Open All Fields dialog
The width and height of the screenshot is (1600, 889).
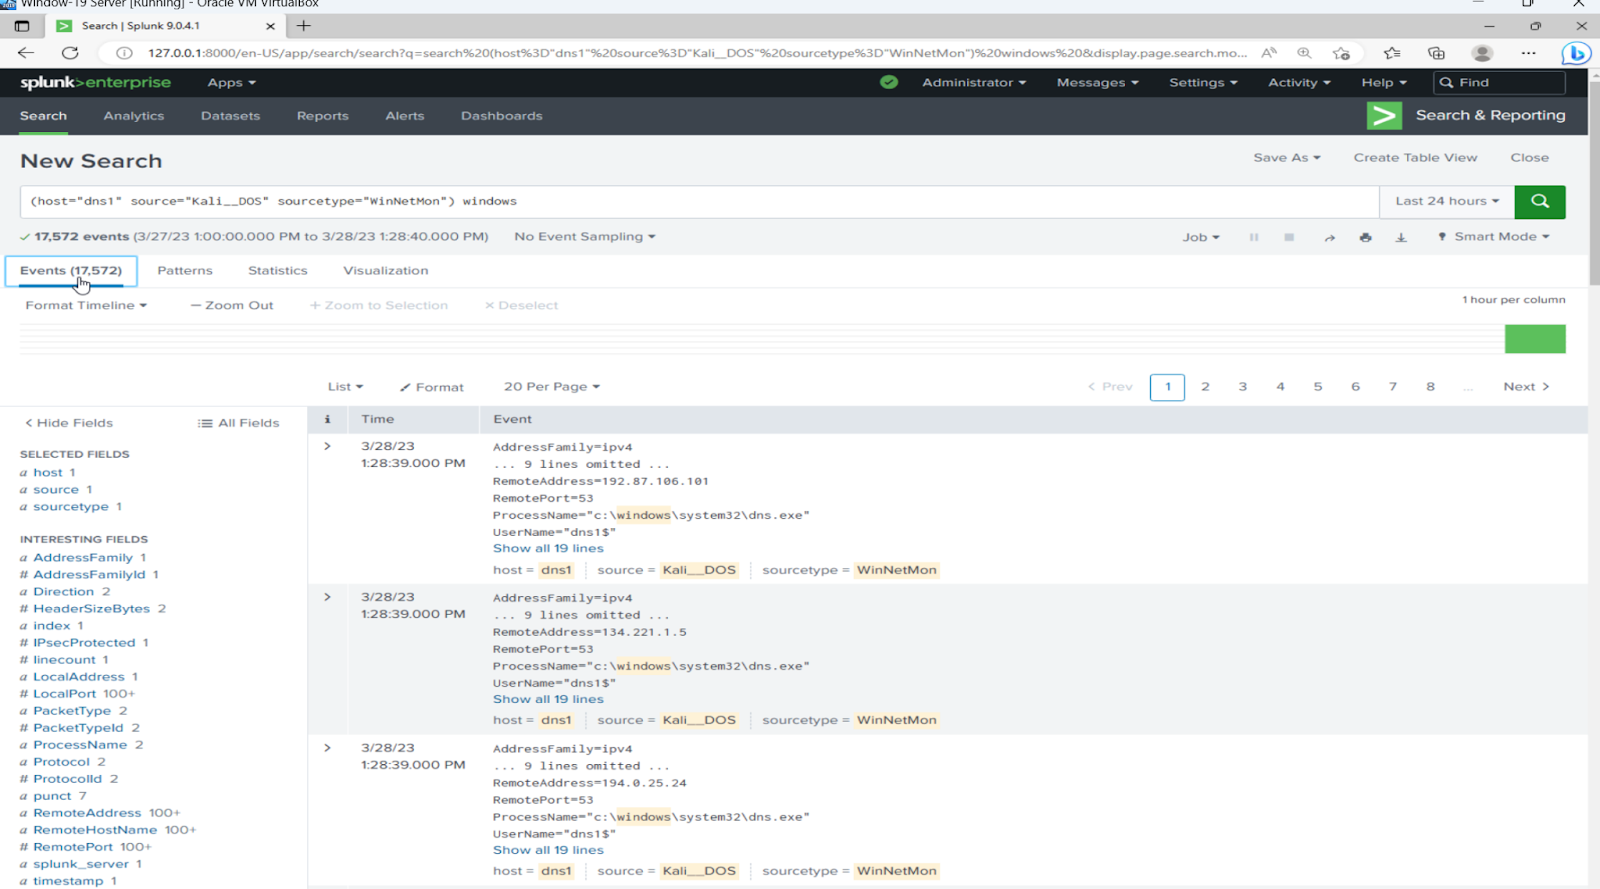[239, 423]
